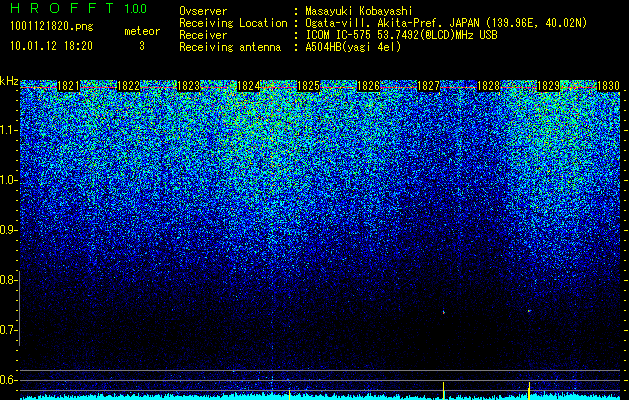Click the 'Ovserver' field label
This screenshot has width=629, height=400.
pos(203,12)
